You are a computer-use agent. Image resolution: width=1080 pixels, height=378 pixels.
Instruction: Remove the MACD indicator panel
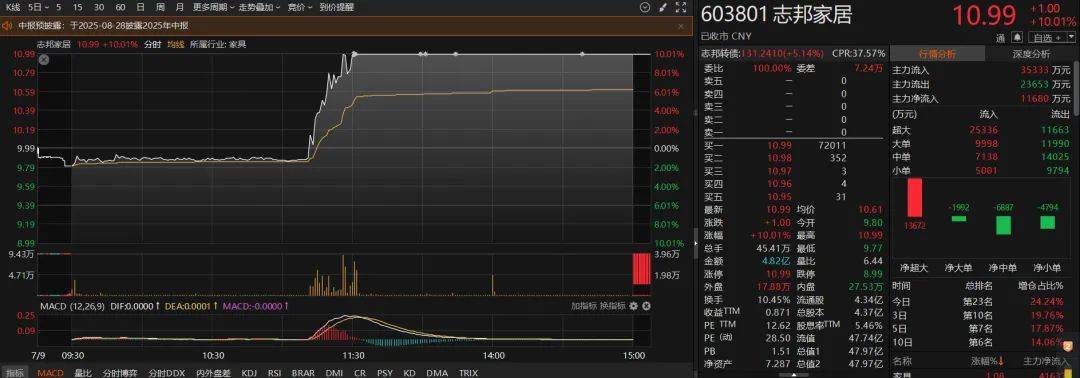click(645, 306)
